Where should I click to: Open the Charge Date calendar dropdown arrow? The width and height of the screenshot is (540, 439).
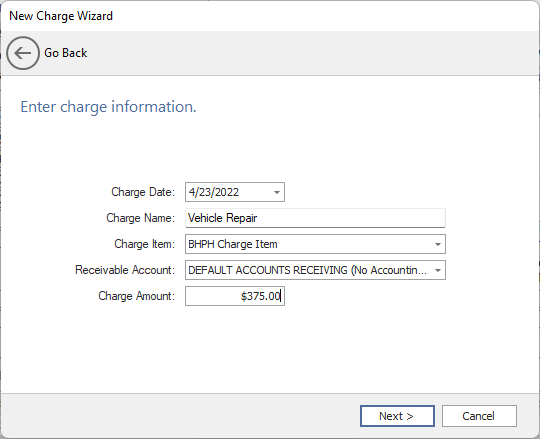pos(277,192)
